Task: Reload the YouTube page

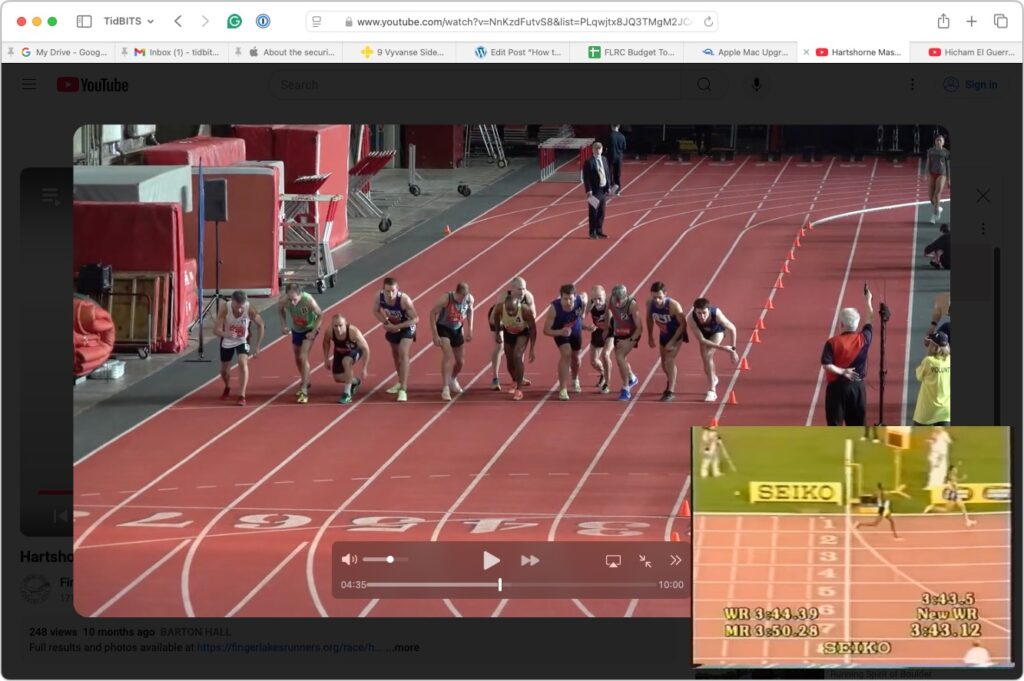Action: tap(709, 21)
